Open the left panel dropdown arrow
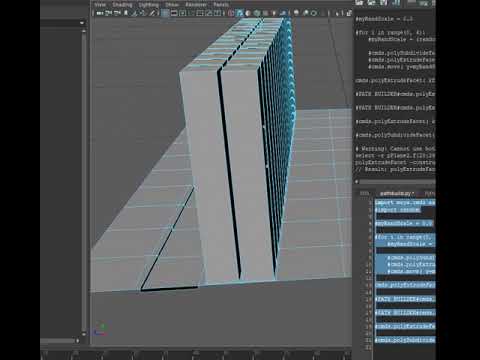Image resolution: width=480 pixels, height=360 pixels. point(82,23)
